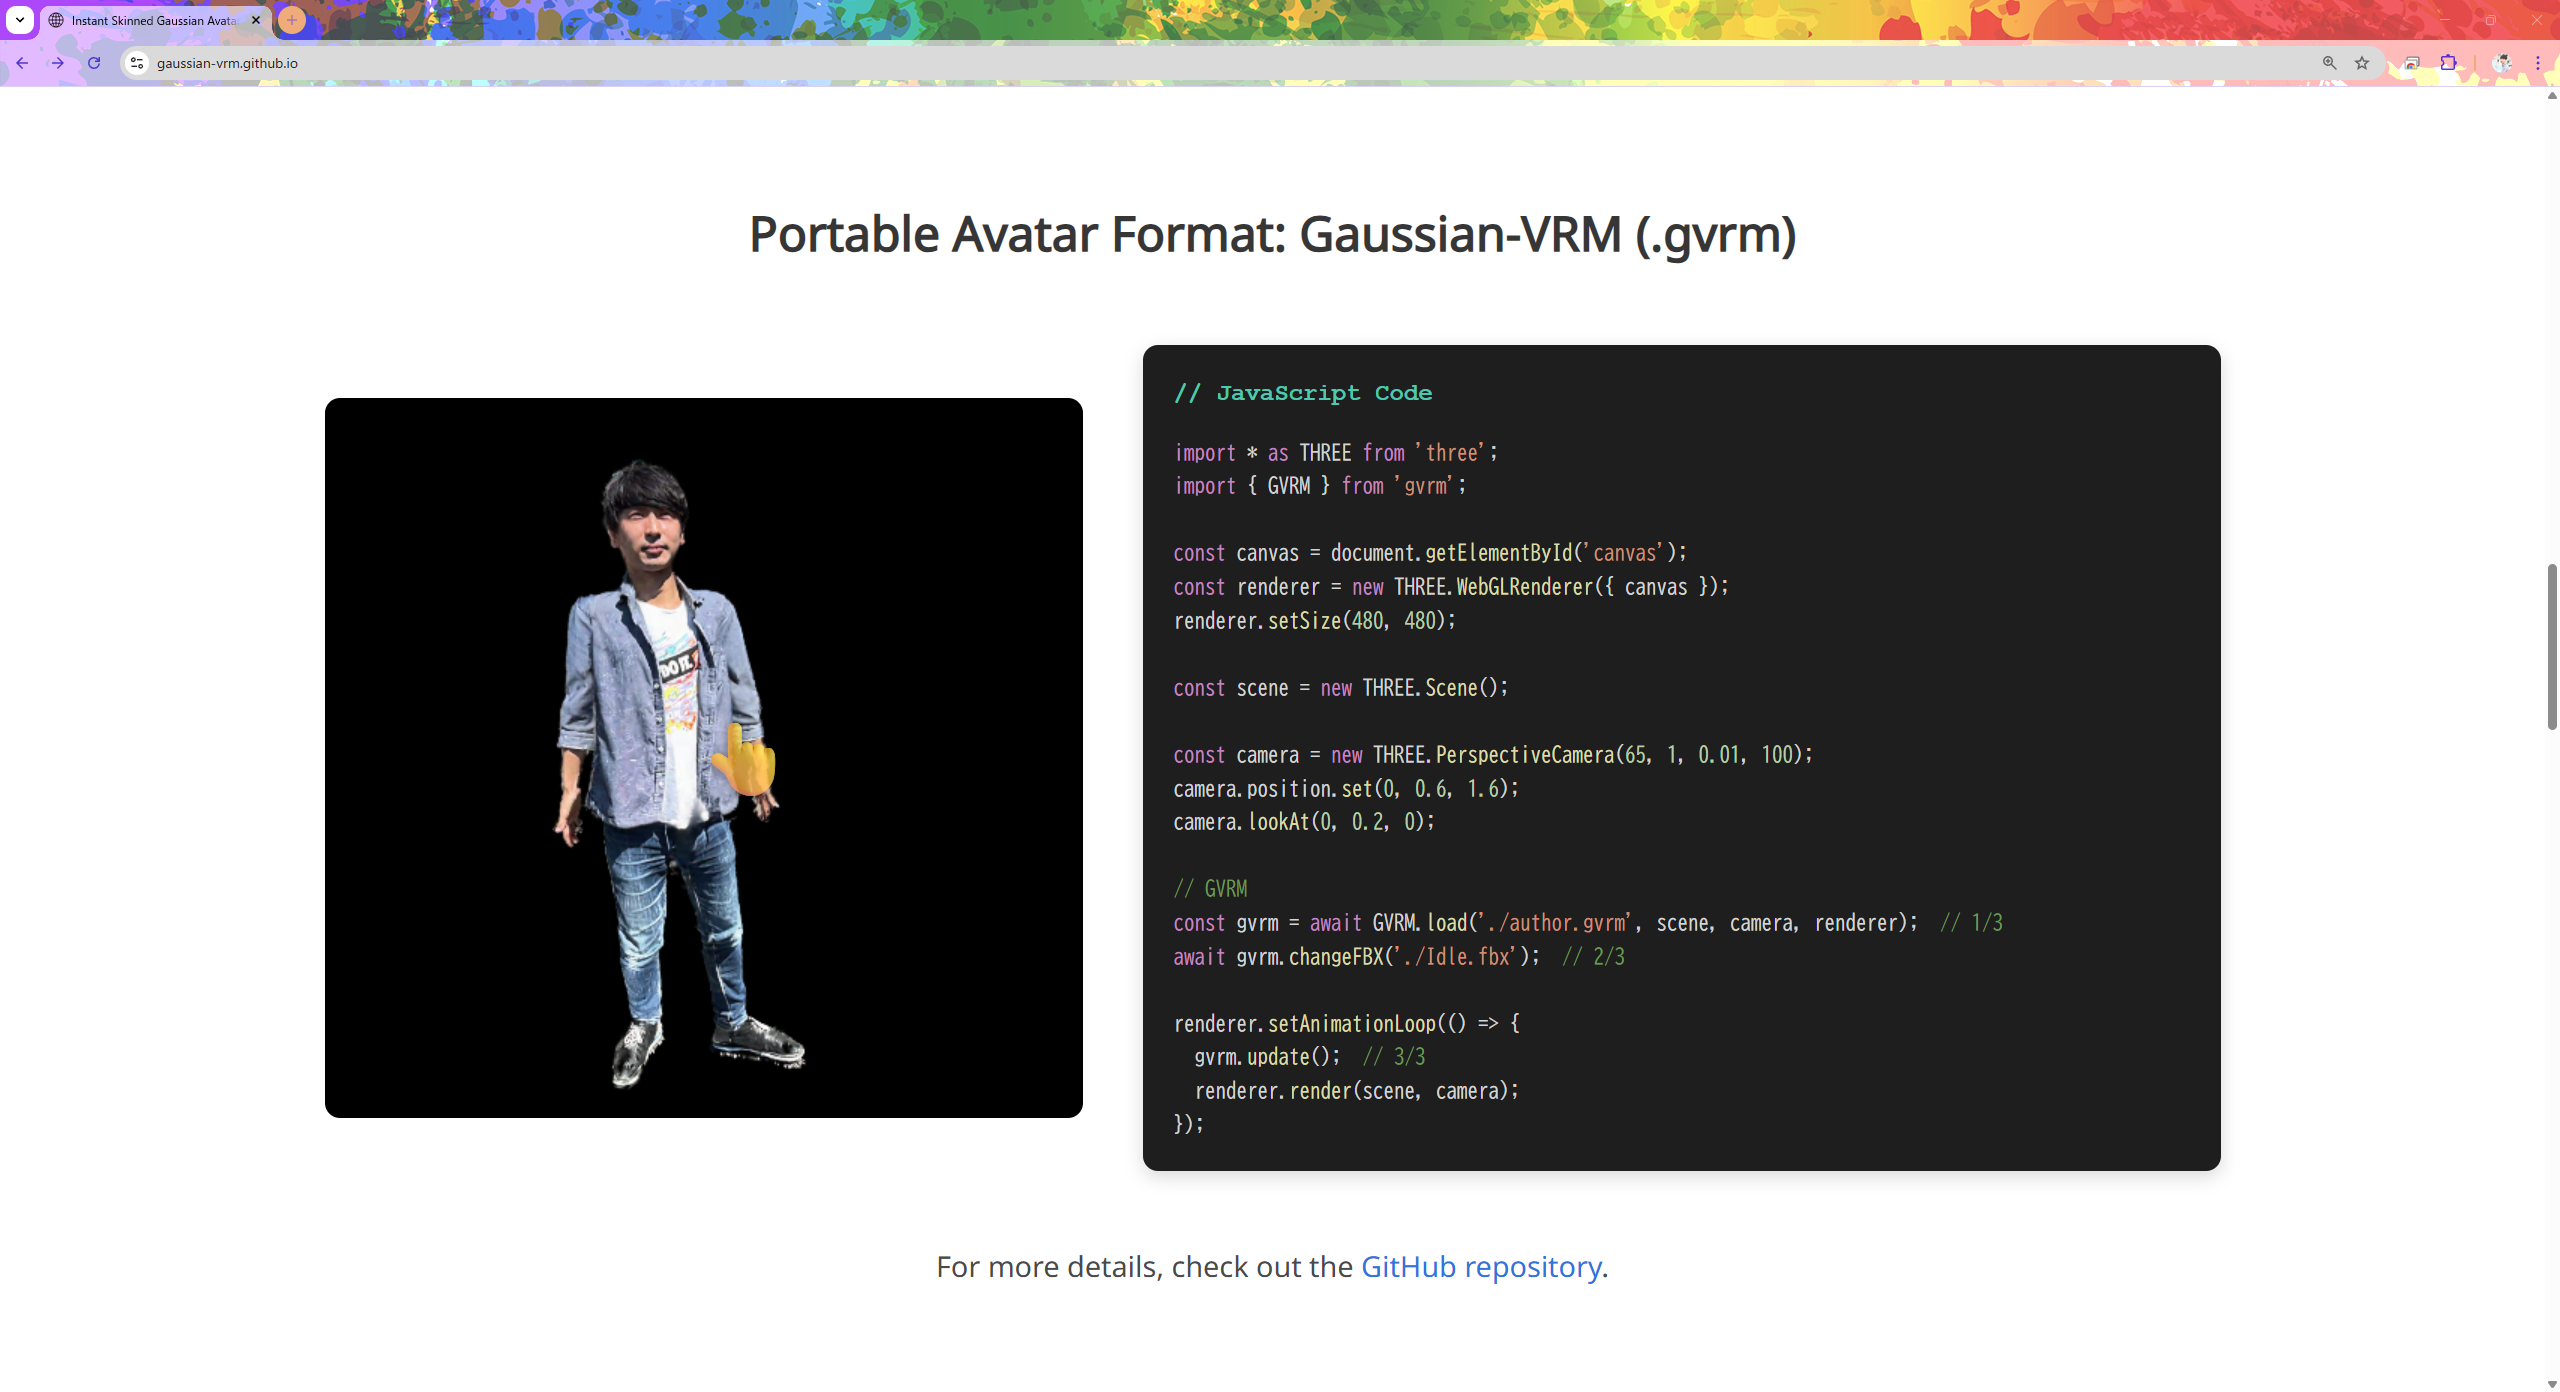
Task: Select the Instant Skinned Gaussian Avatar tab
Action: (150, 20)
